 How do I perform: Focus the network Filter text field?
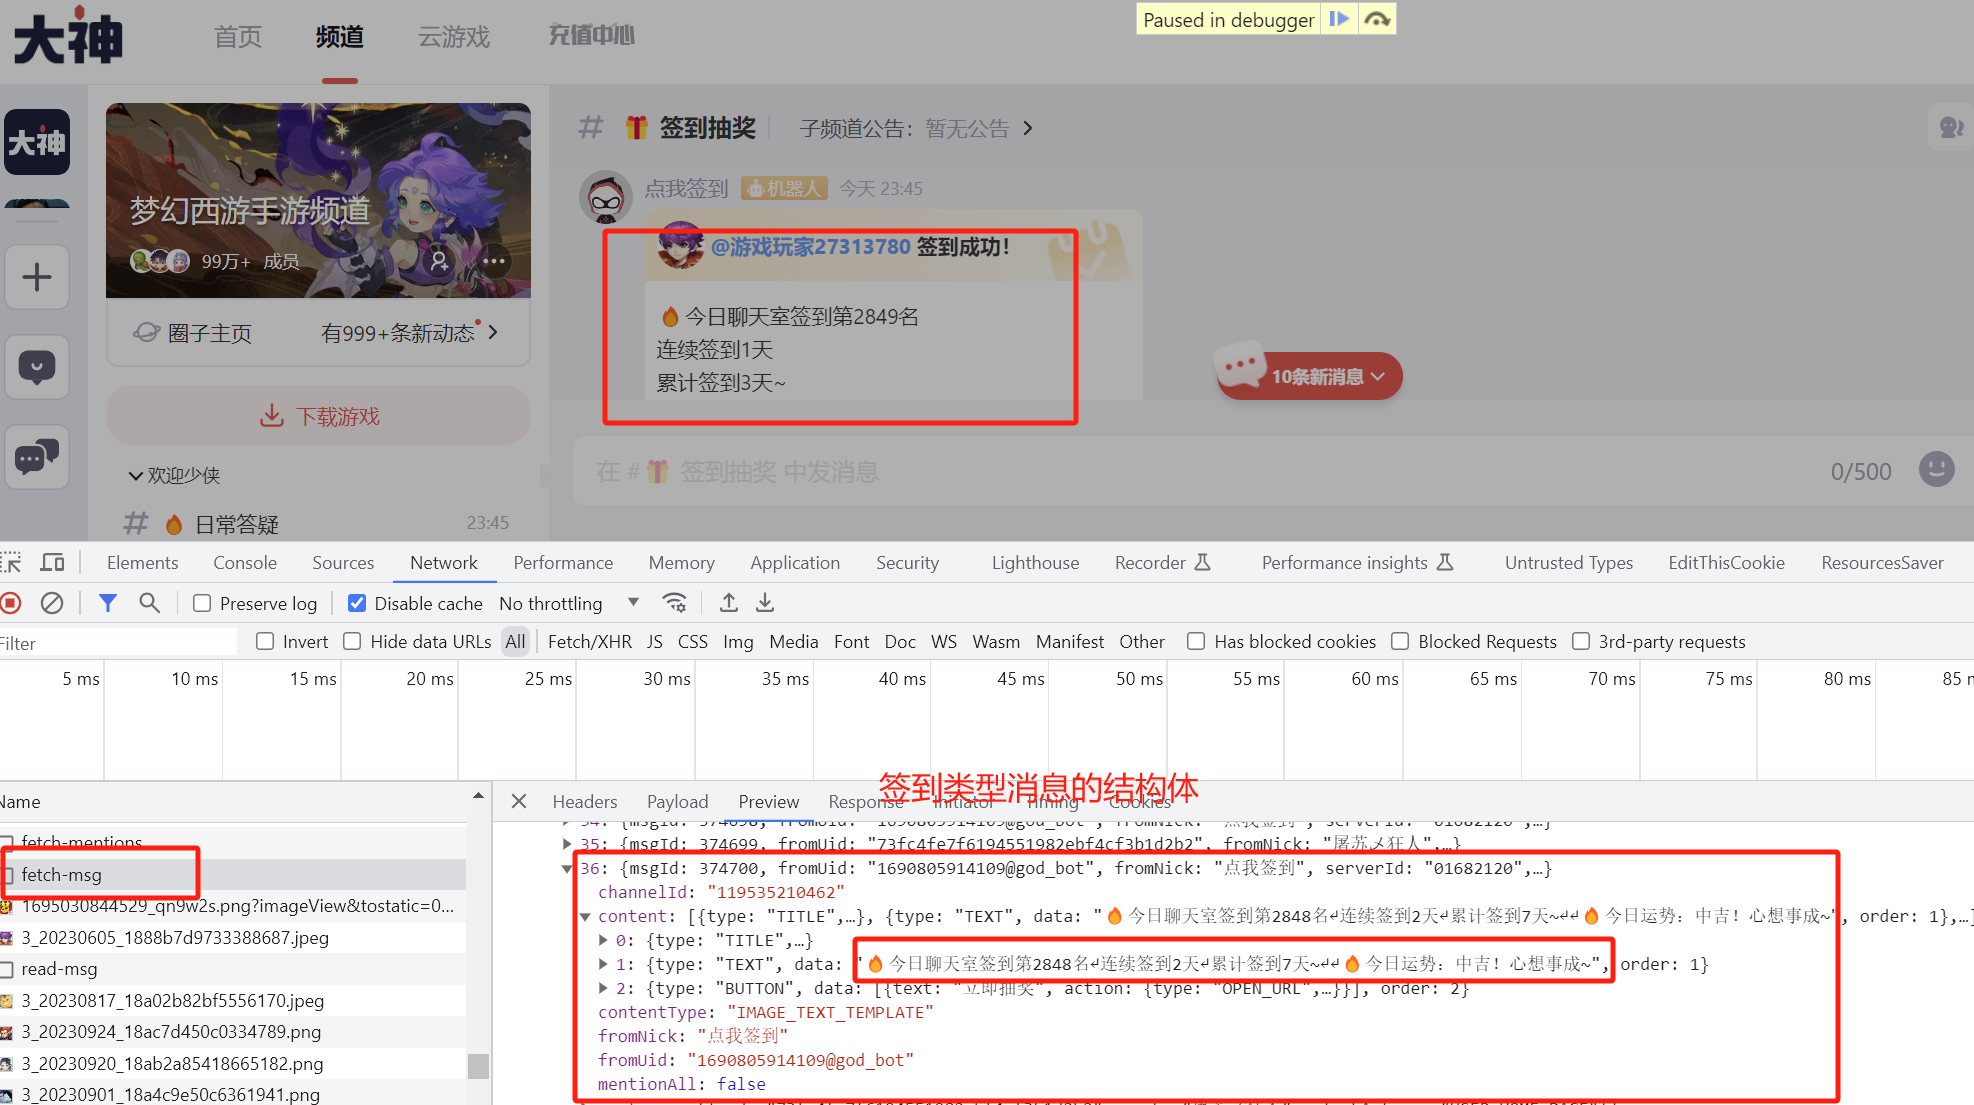[x=118, y=643]
